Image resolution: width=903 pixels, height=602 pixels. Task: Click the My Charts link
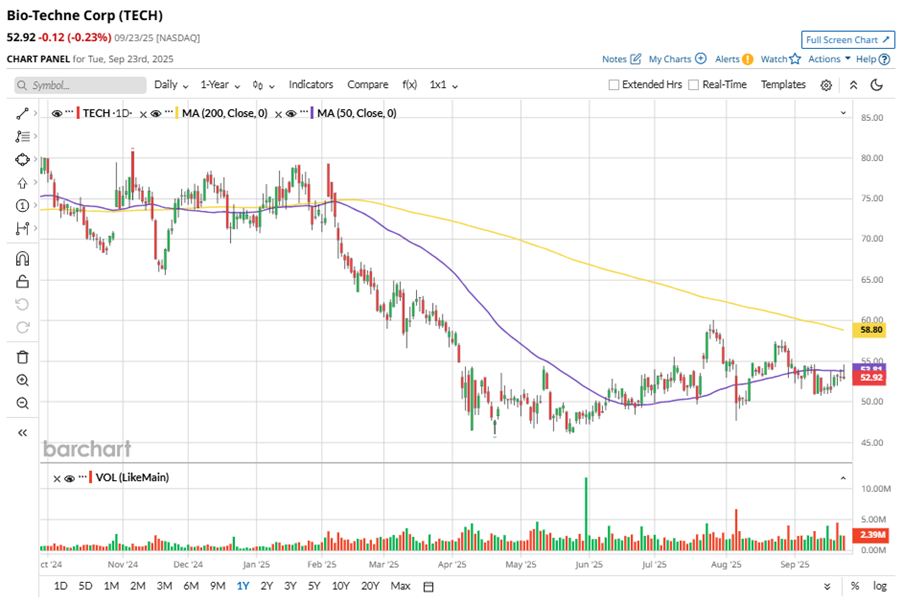point(670,59)
